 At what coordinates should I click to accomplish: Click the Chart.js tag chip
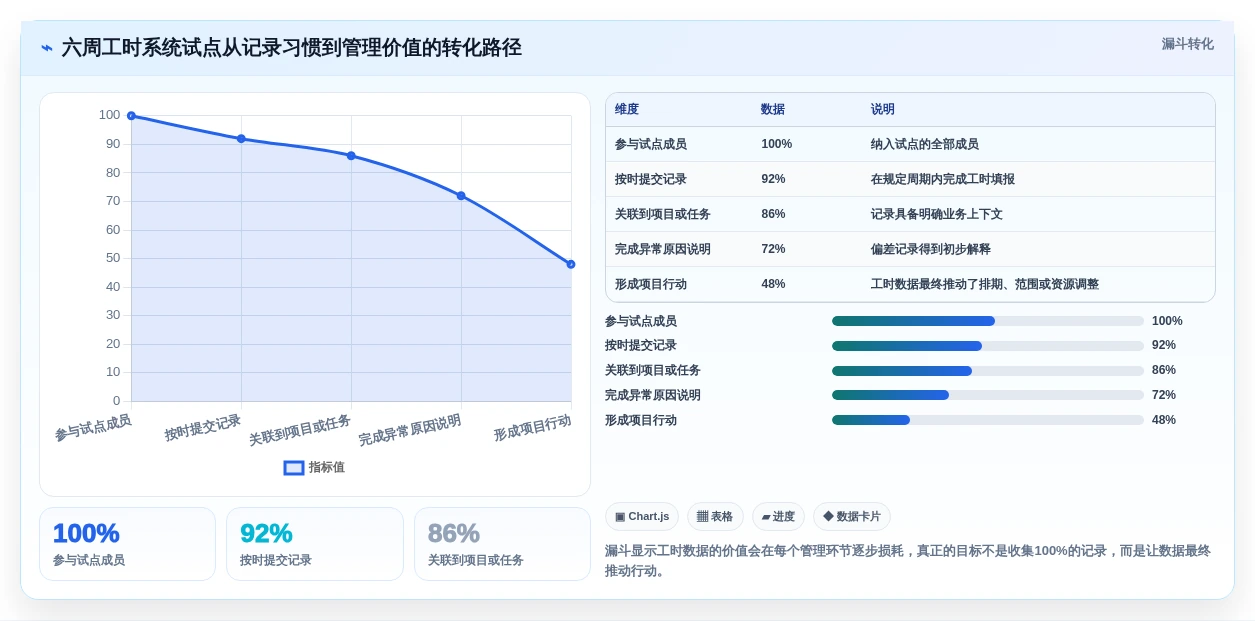click(x=642, y=516)
